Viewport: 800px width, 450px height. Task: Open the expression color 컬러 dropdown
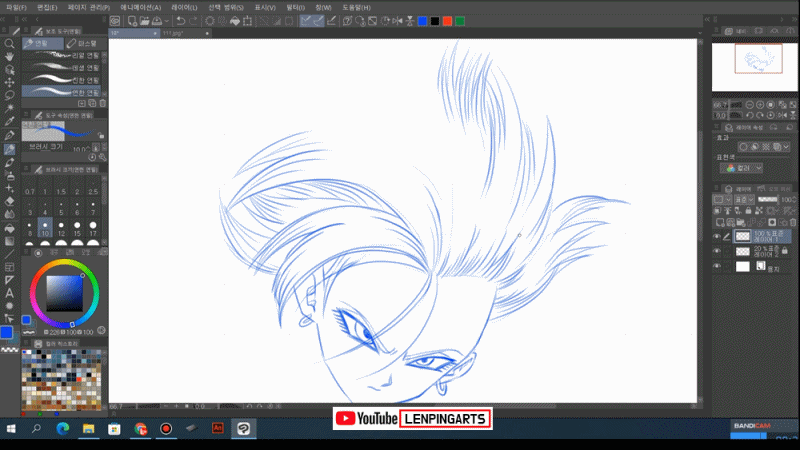[x=741, y=168]
